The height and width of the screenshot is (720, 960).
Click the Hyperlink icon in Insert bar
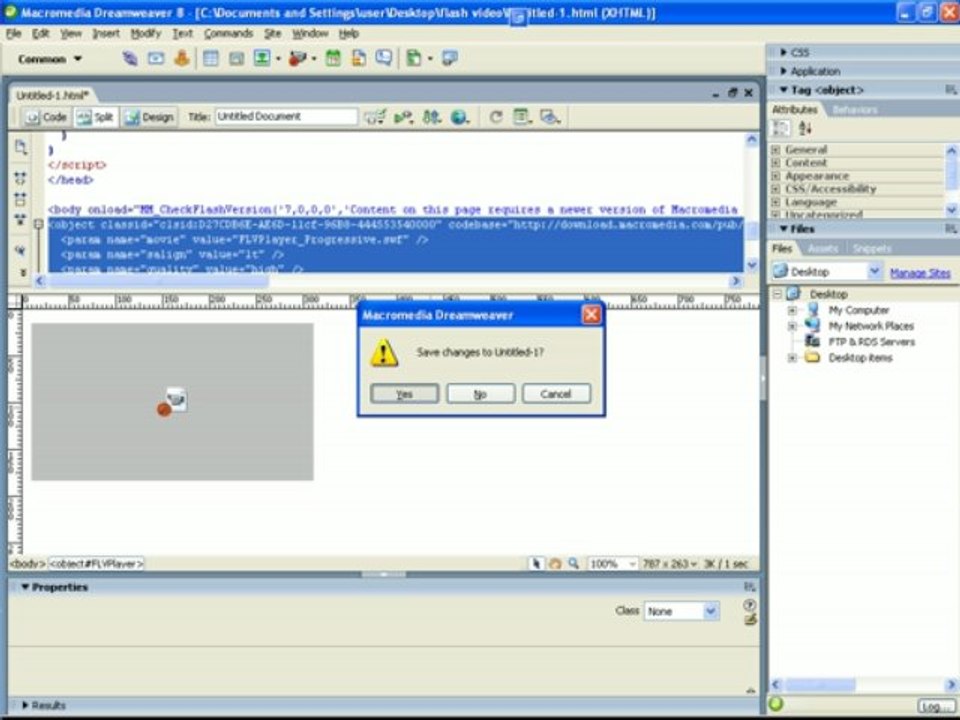click(130, 59)
